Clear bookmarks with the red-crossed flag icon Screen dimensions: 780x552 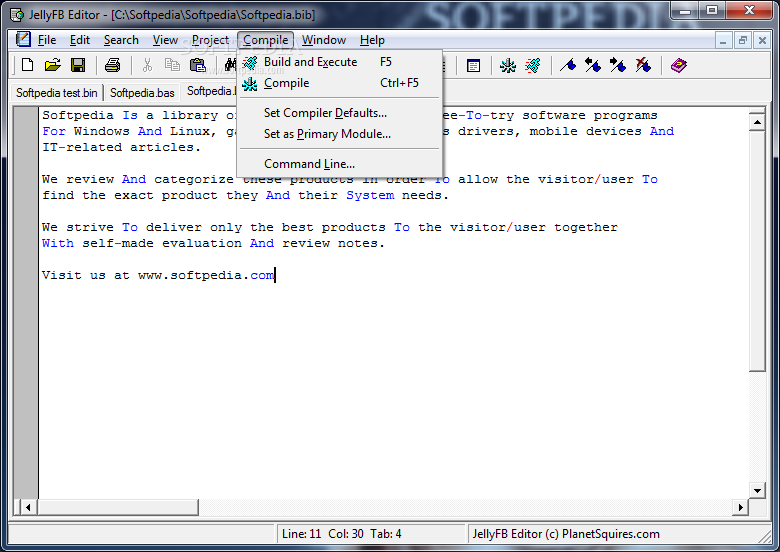(643, 65)
